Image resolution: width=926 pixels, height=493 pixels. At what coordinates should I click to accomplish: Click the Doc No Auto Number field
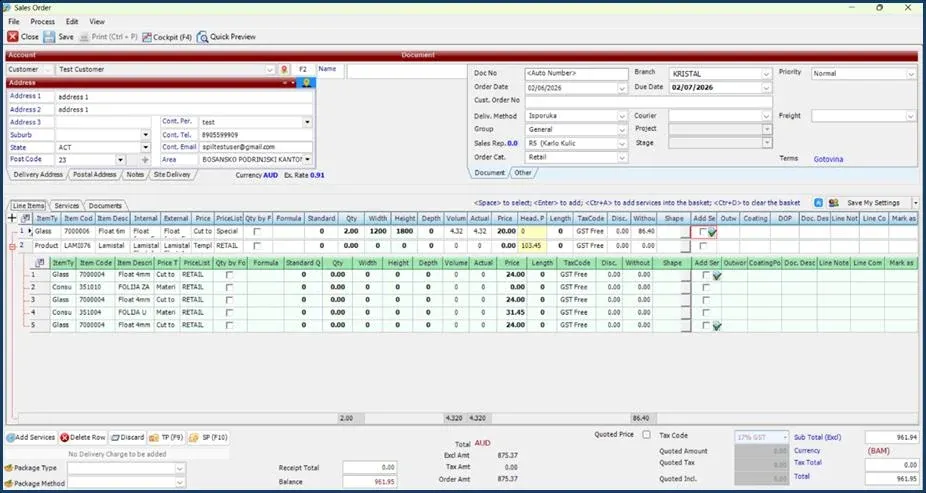tap(576, 74)
